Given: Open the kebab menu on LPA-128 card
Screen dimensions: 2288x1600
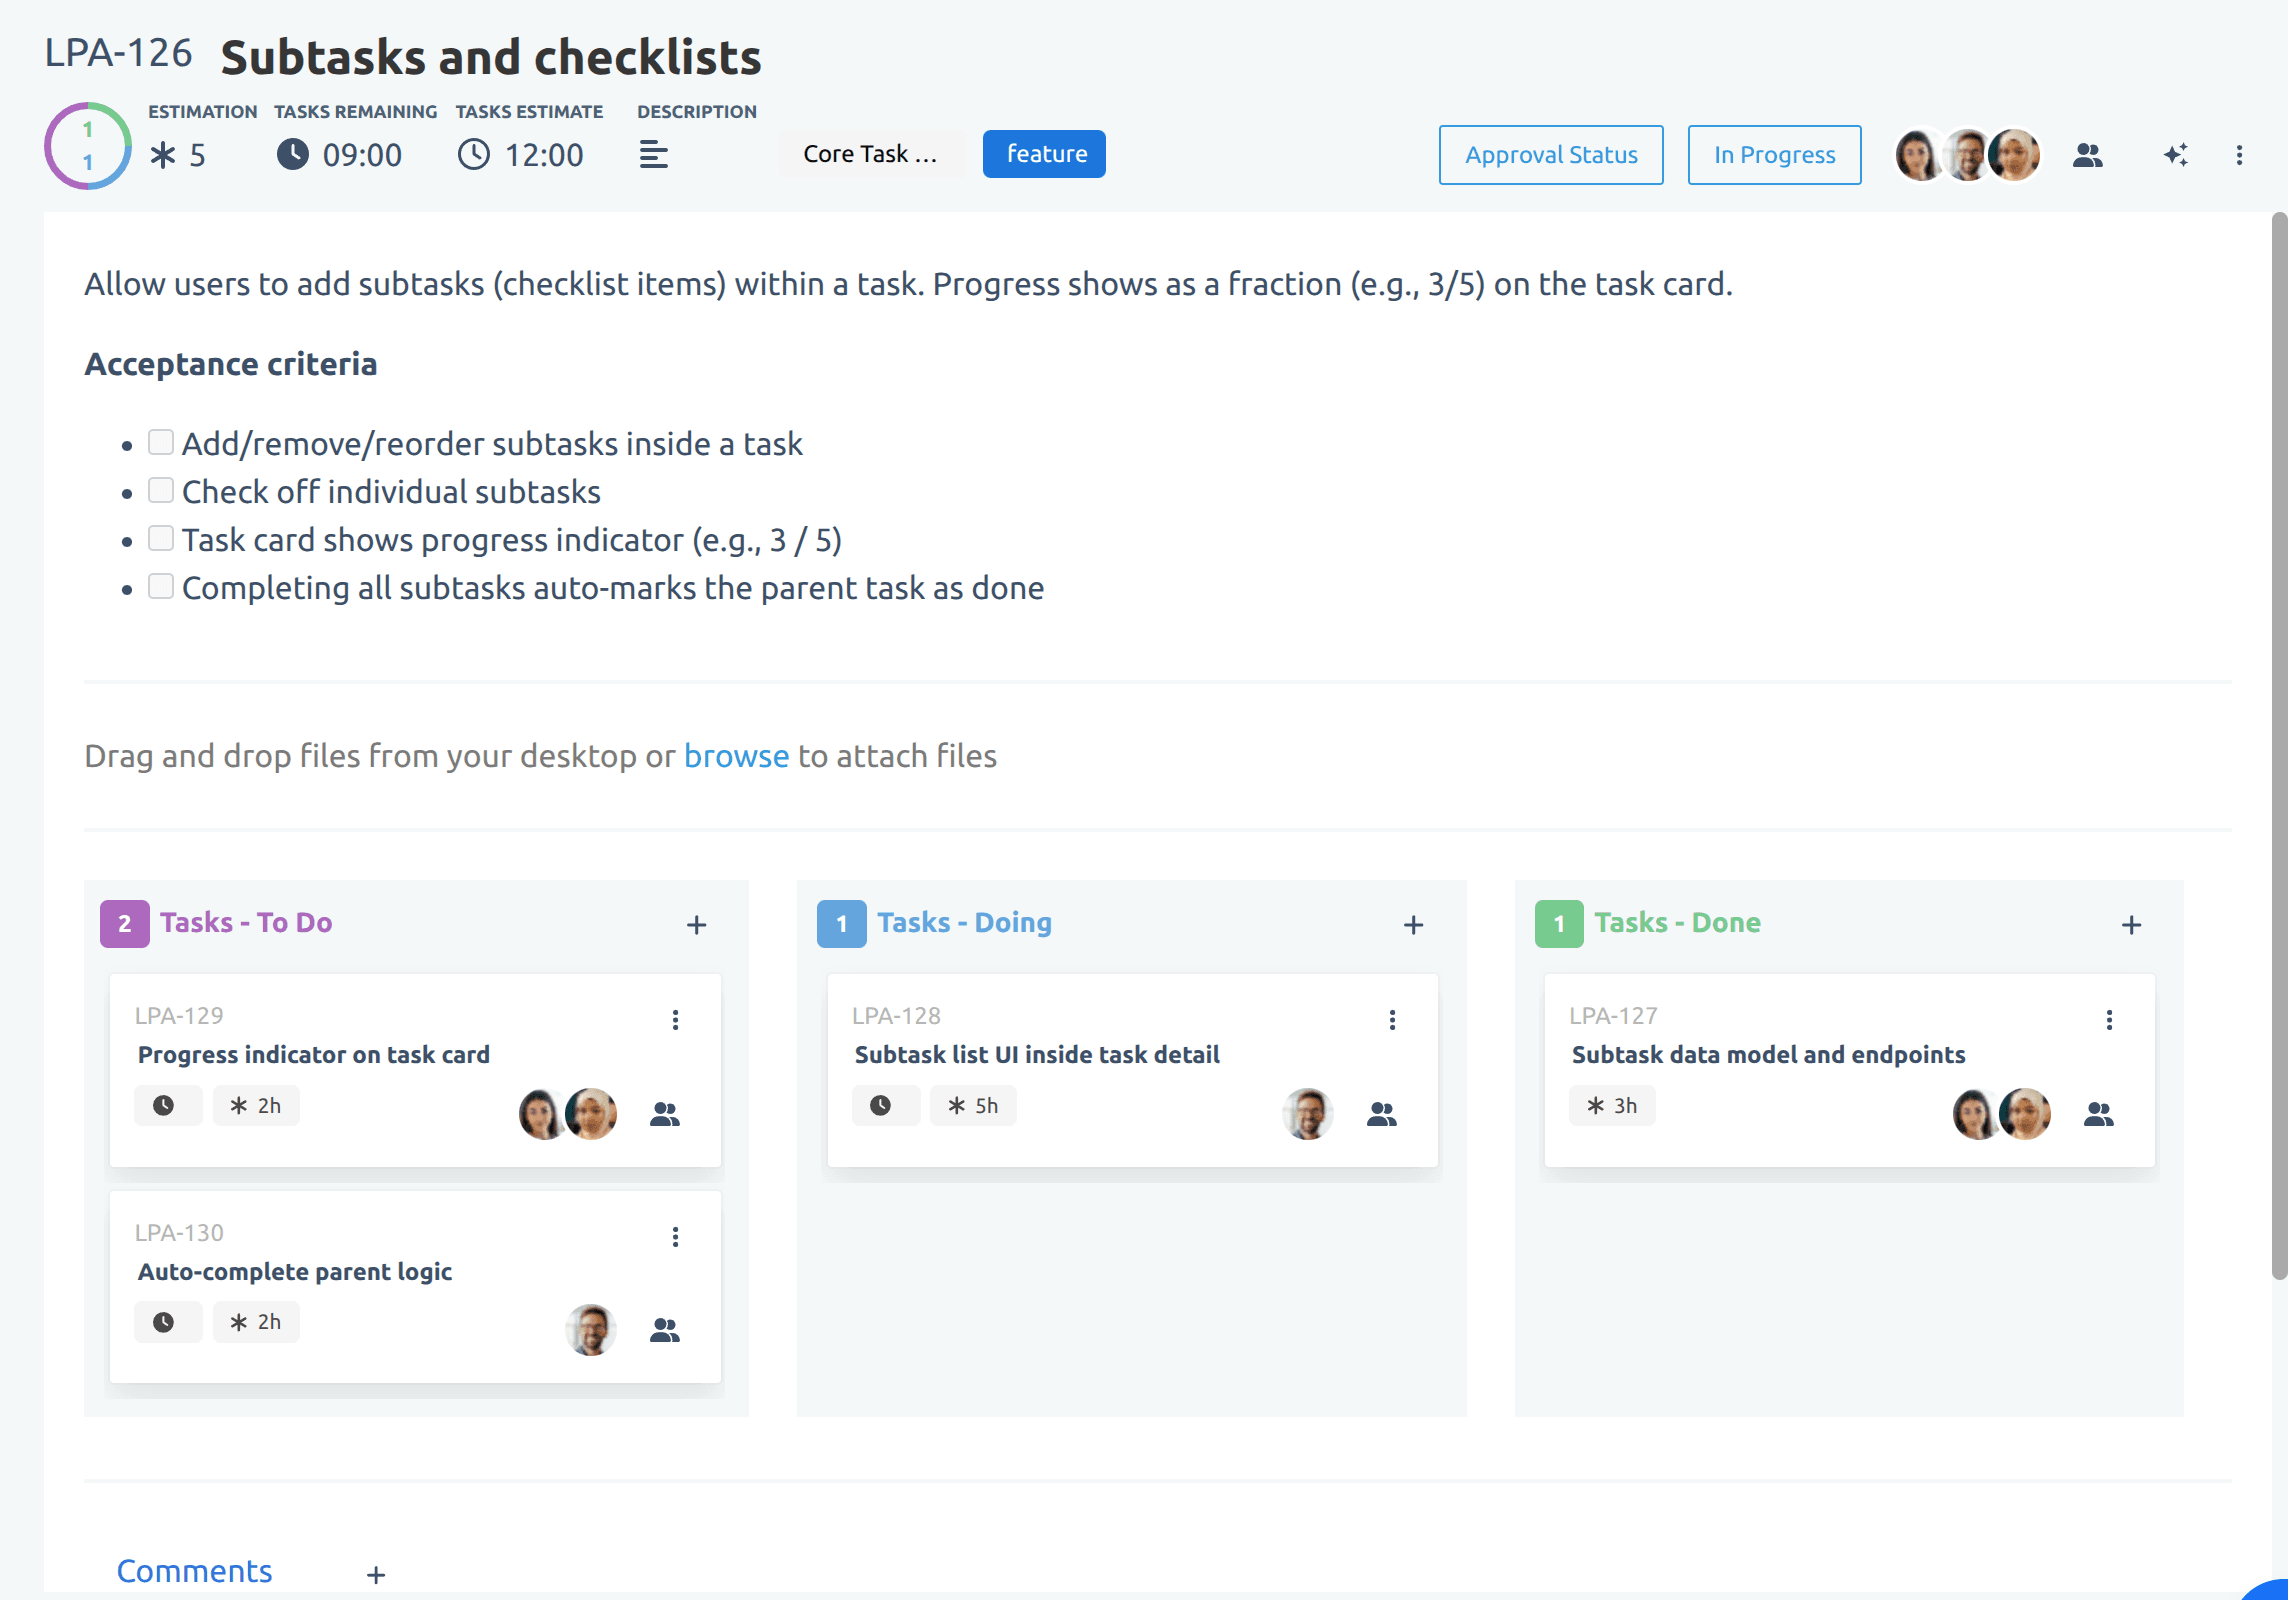Looking at the screenshot, I should click(x=1392, y=1019).
